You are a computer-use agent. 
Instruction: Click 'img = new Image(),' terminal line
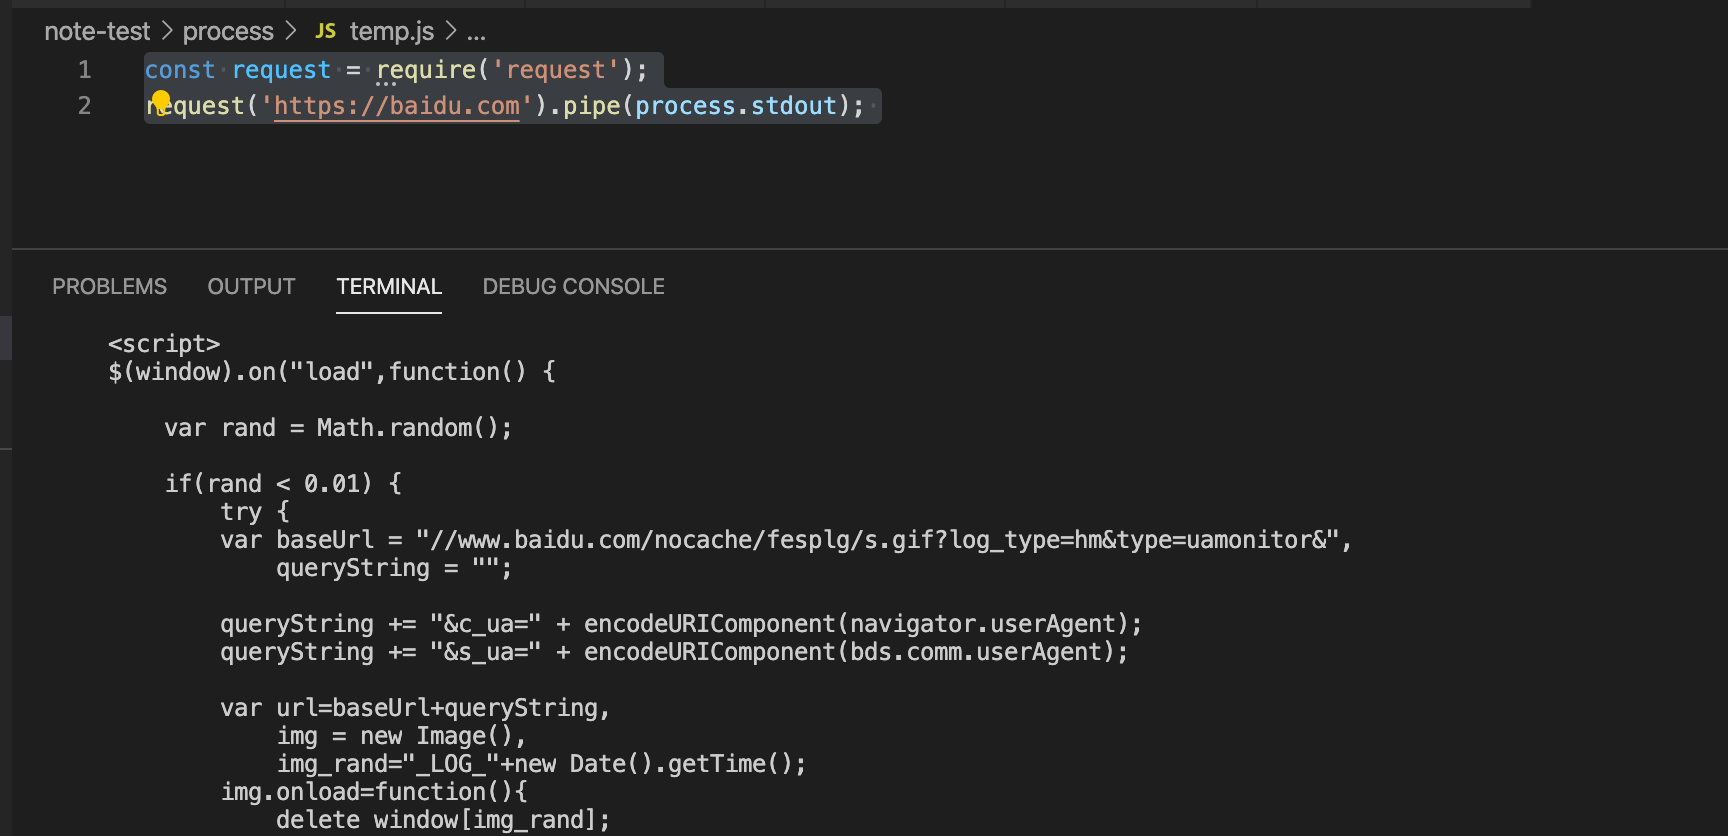point(401,736)
